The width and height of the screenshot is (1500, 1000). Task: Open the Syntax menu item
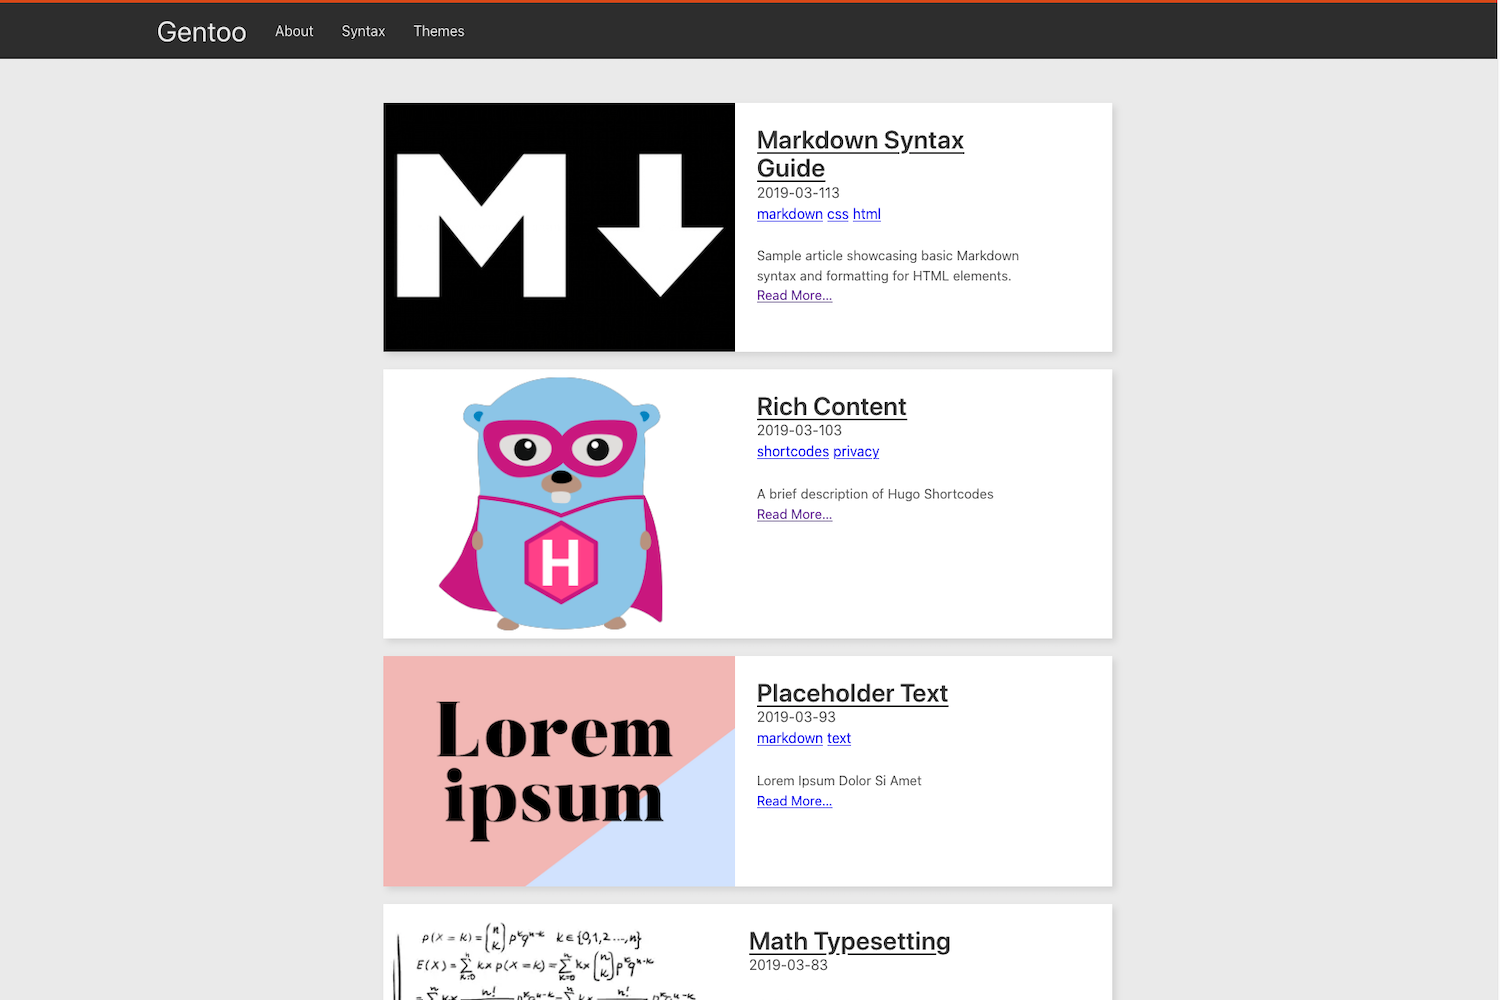pos(363,31)
